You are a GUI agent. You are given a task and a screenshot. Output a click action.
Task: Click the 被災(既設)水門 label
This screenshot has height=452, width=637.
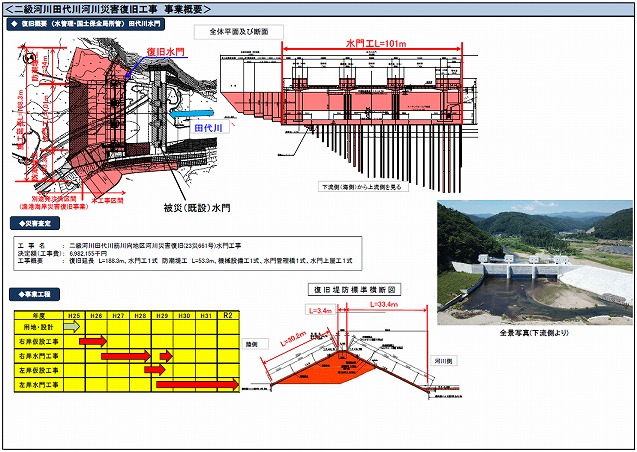[x=197, y=208]
